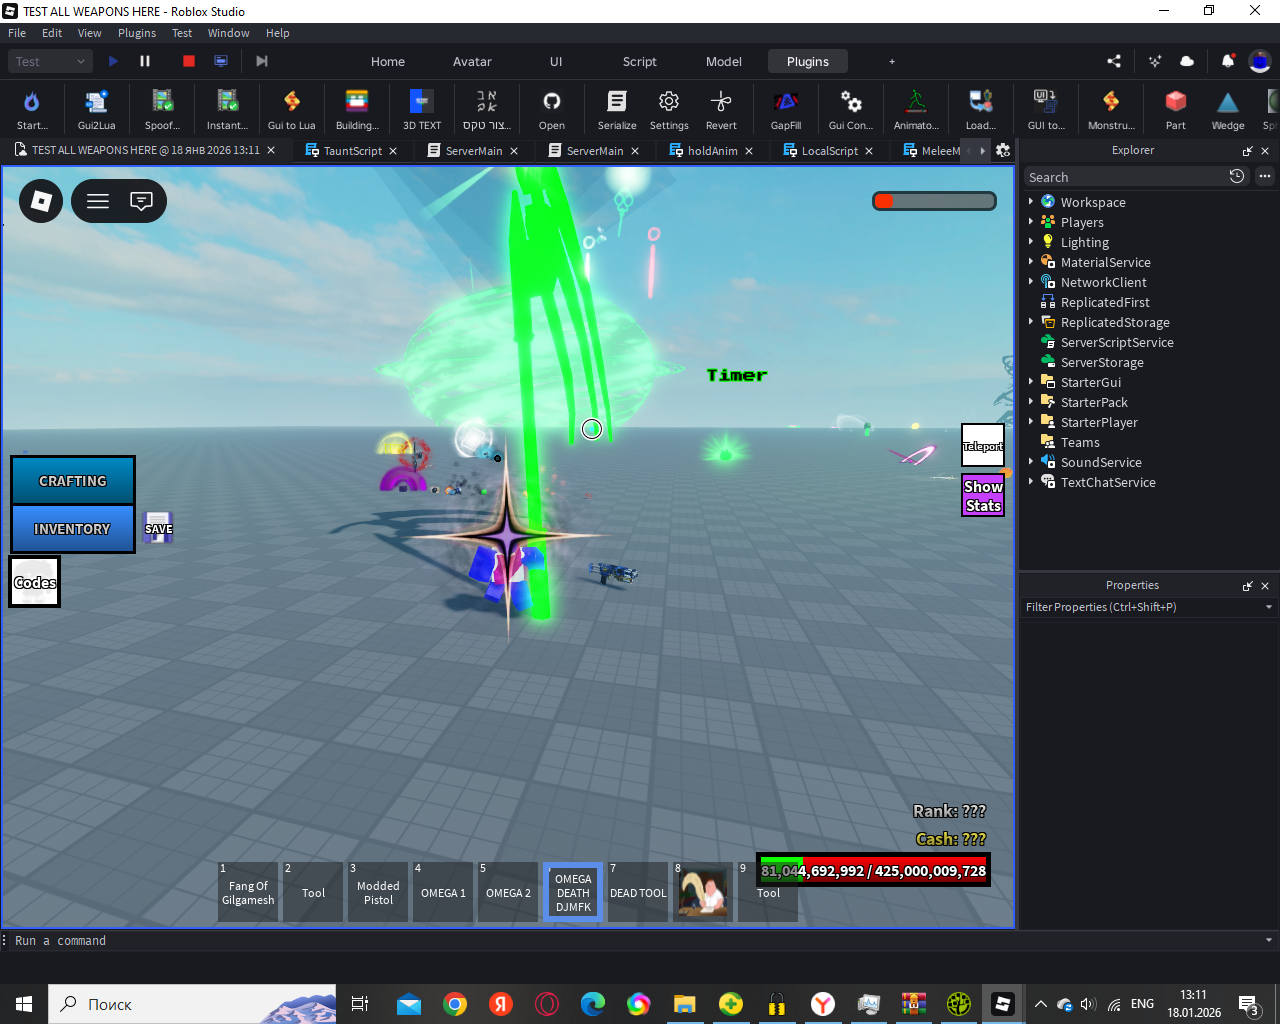Click the Show Stats button
Screen dimensions: 1280x1024
pyautogui.click(x=983, y=496)
